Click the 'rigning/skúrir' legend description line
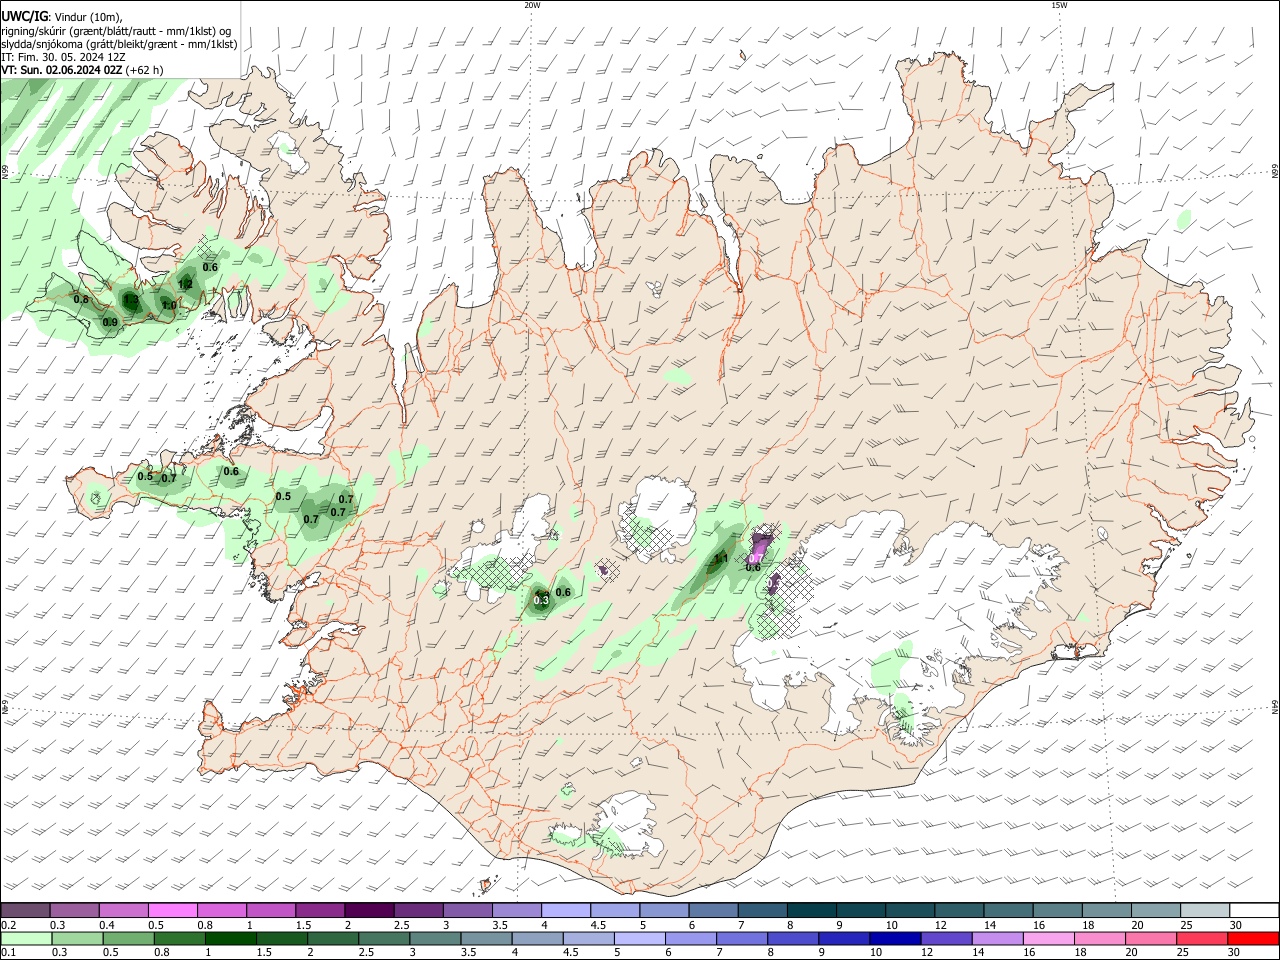The height and width of the screenshot is (960, 1280). click(116, 30)
